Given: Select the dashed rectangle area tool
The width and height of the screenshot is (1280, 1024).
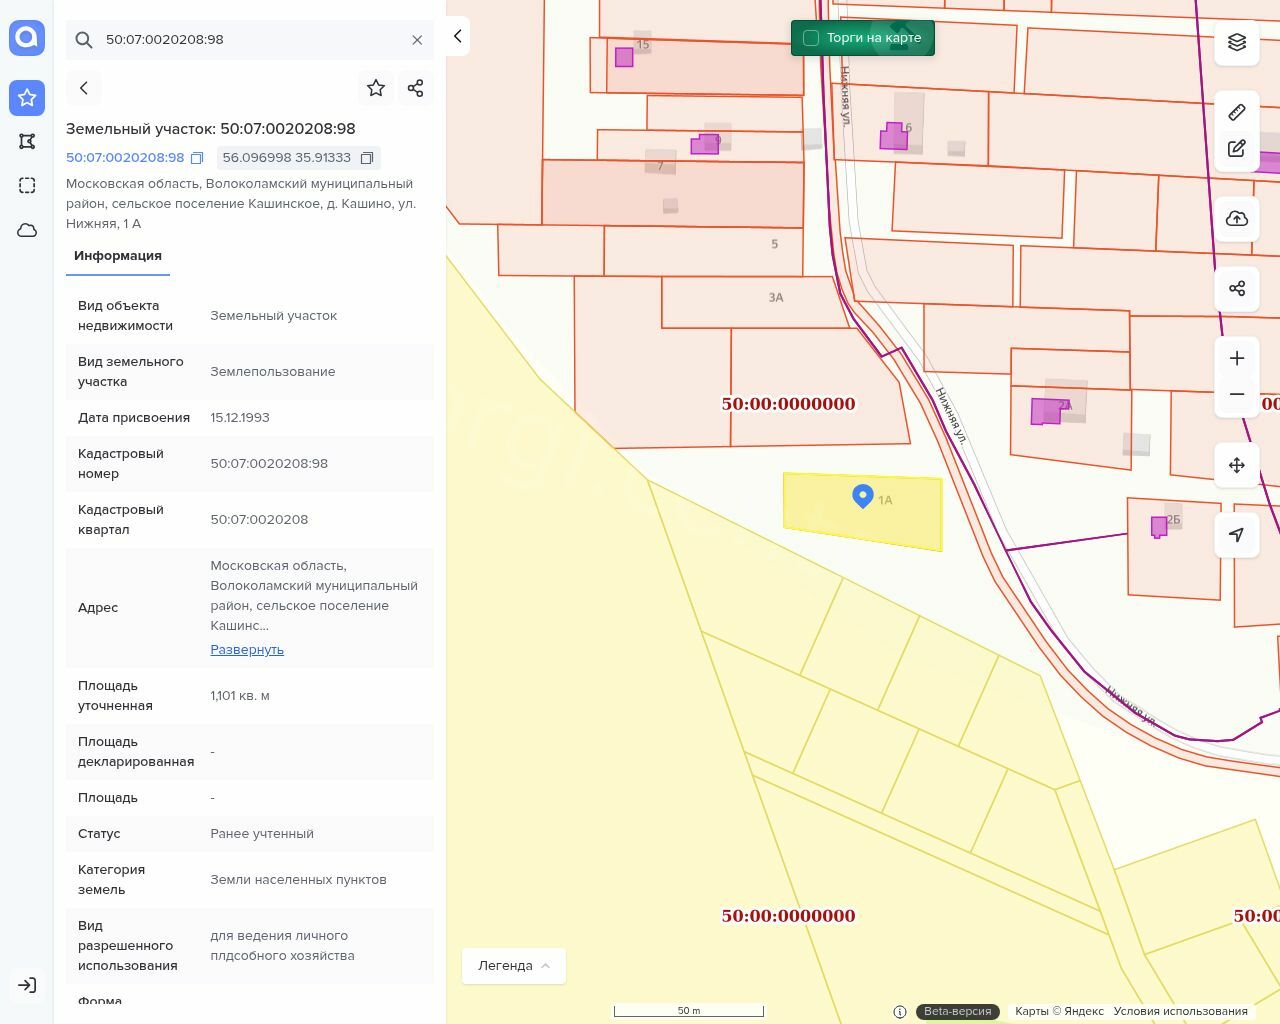Looking at the screenshot, I should (x=27, y=186).
